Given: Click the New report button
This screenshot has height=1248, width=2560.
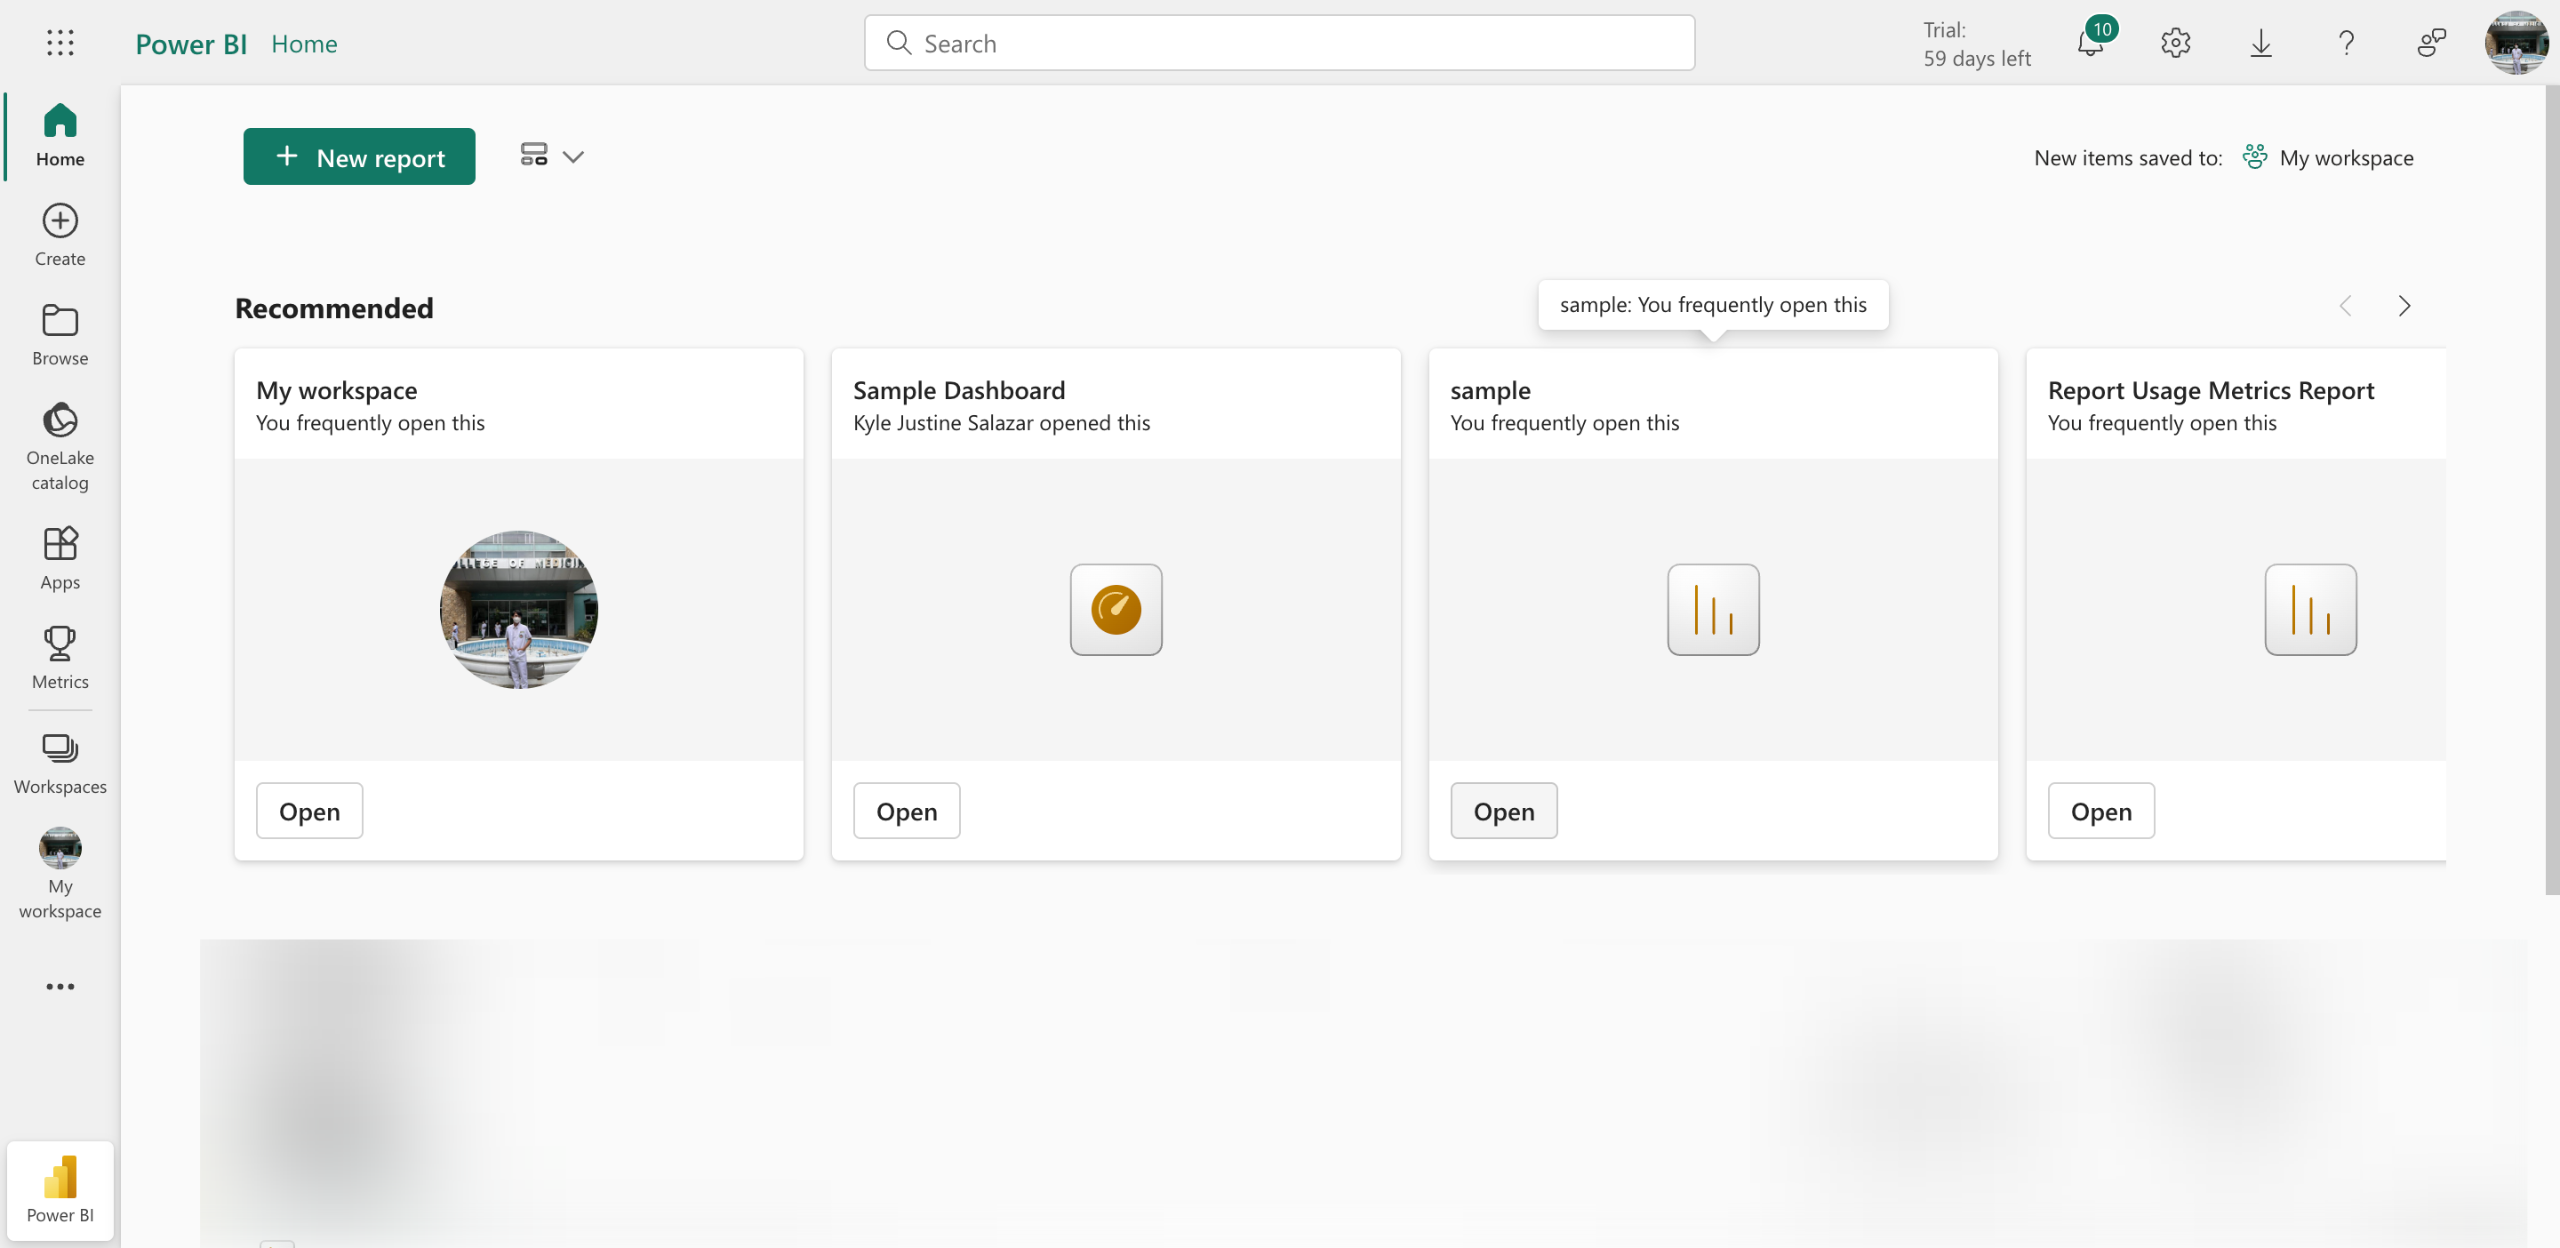Looking at the screenshot, I should pos(359,157).
